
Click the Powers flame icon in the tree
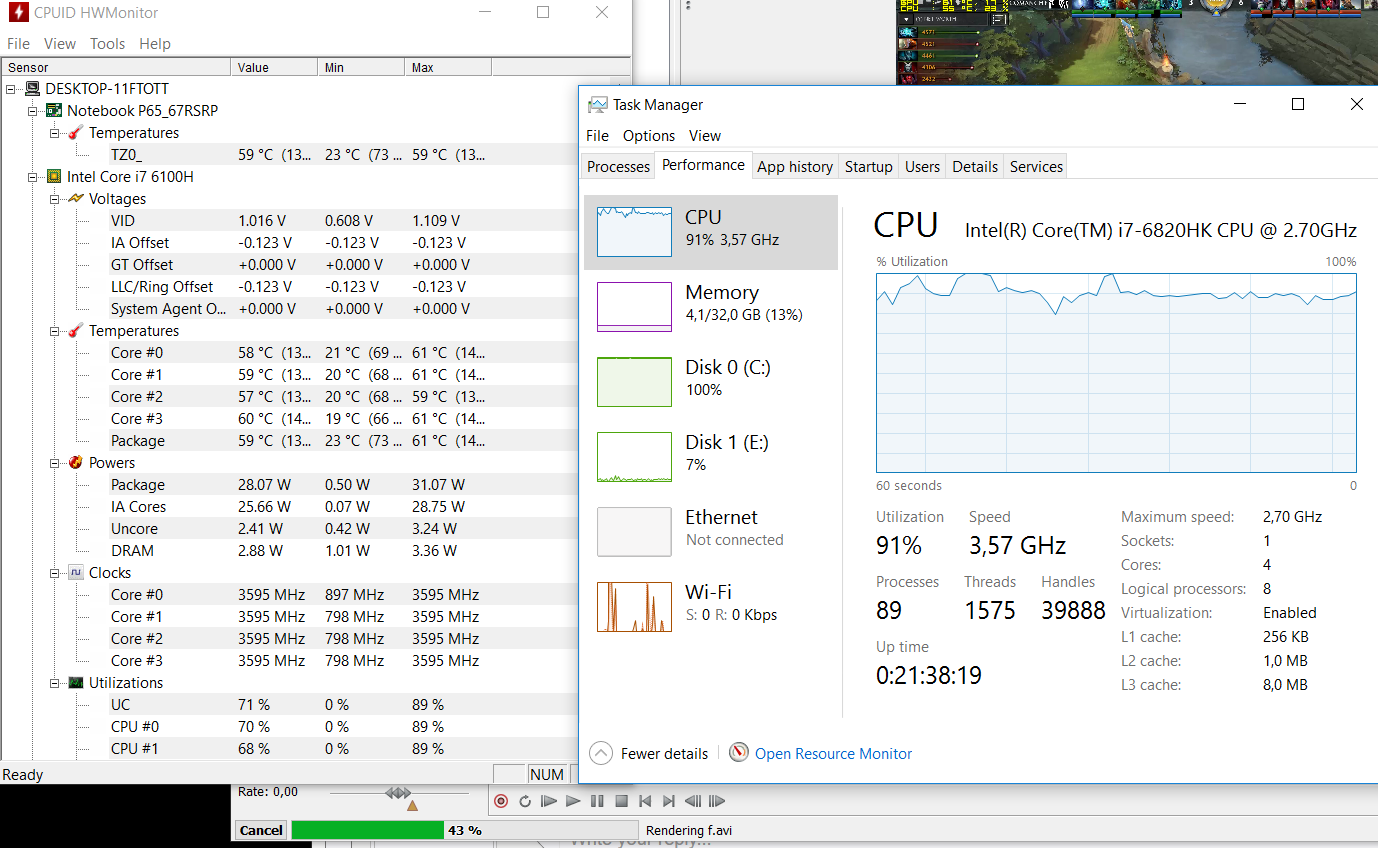pyautogui.click(x=76, y=463)
